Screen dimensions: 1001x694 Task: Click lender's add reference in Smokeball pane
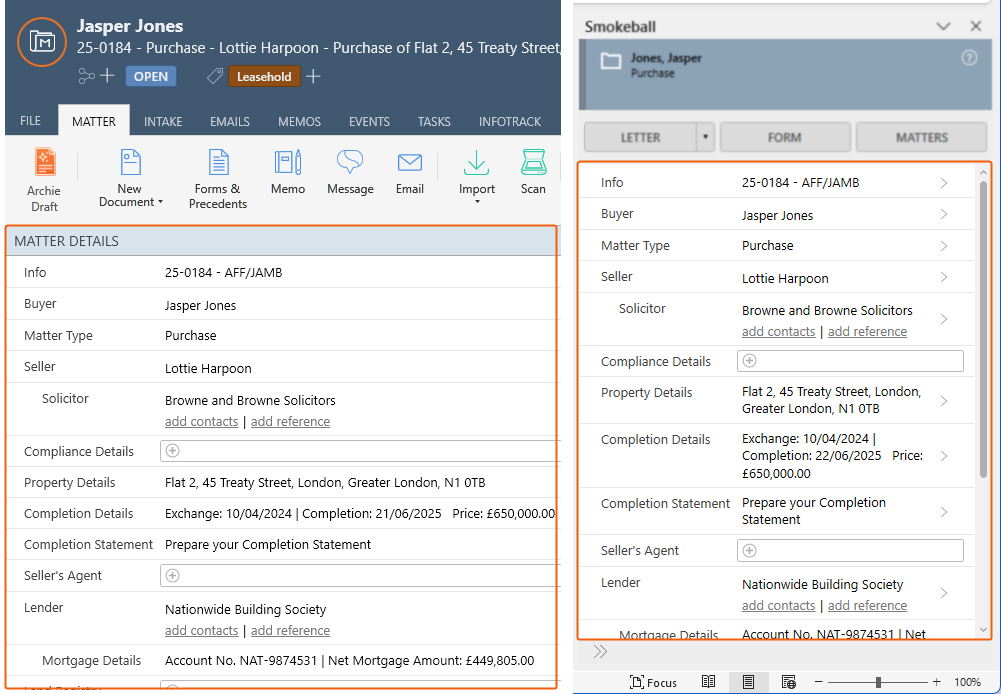click(x=868, y=605)
